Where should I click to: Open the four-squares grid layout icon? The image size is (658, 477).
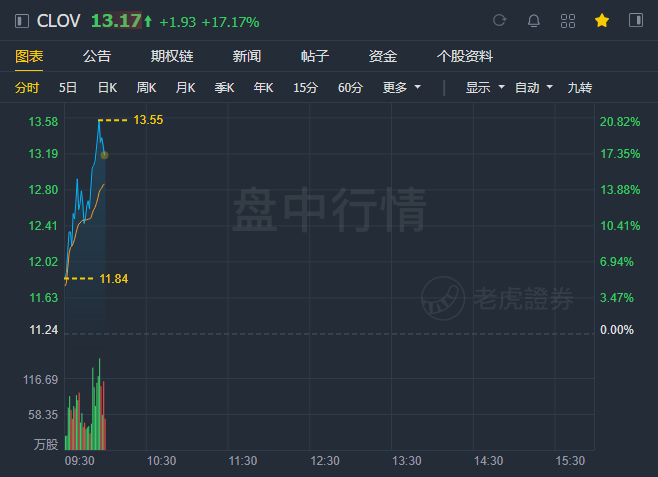(x=568, y=21)
